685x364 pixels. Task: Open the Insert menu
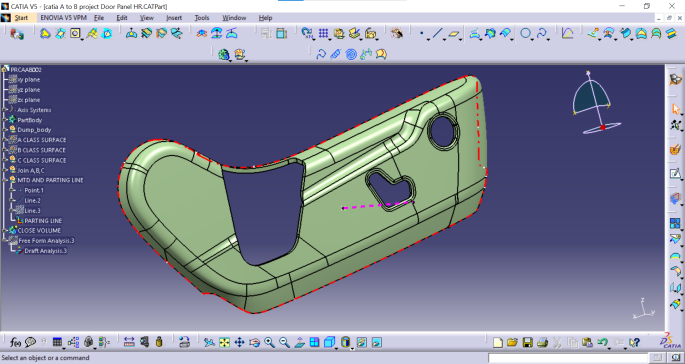point(174,18)
